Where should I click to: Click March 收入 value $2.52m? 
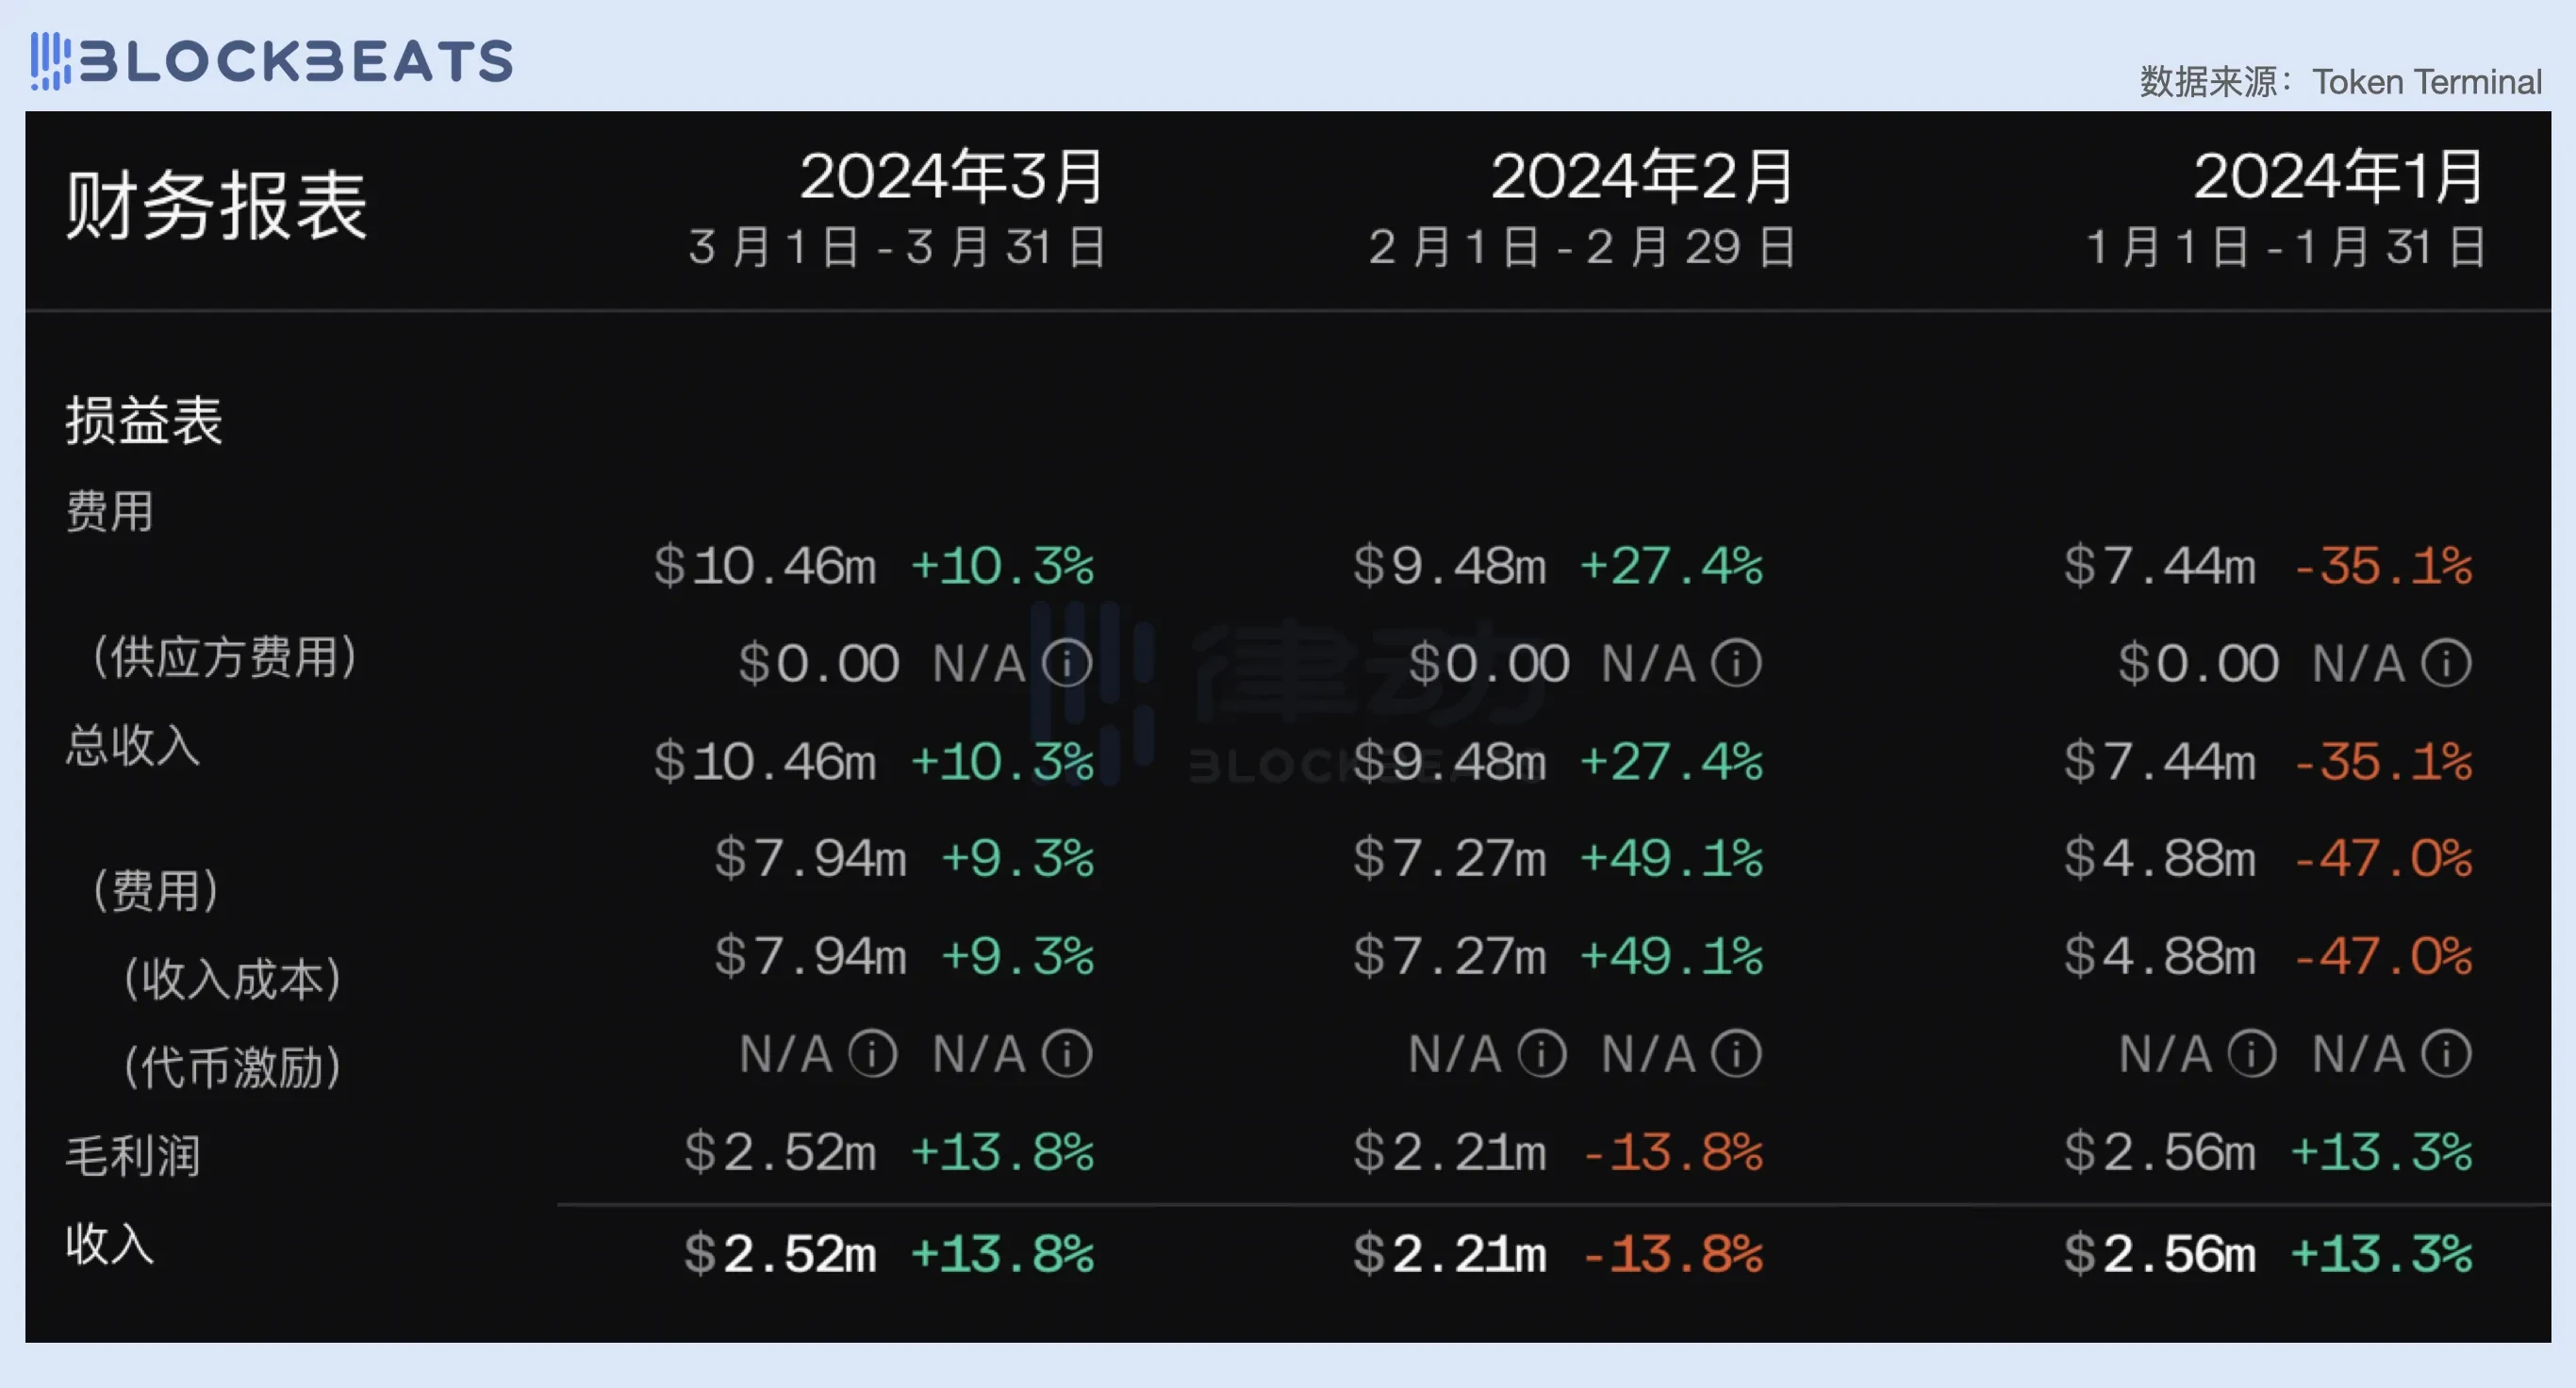click(x=780, y=1254)
